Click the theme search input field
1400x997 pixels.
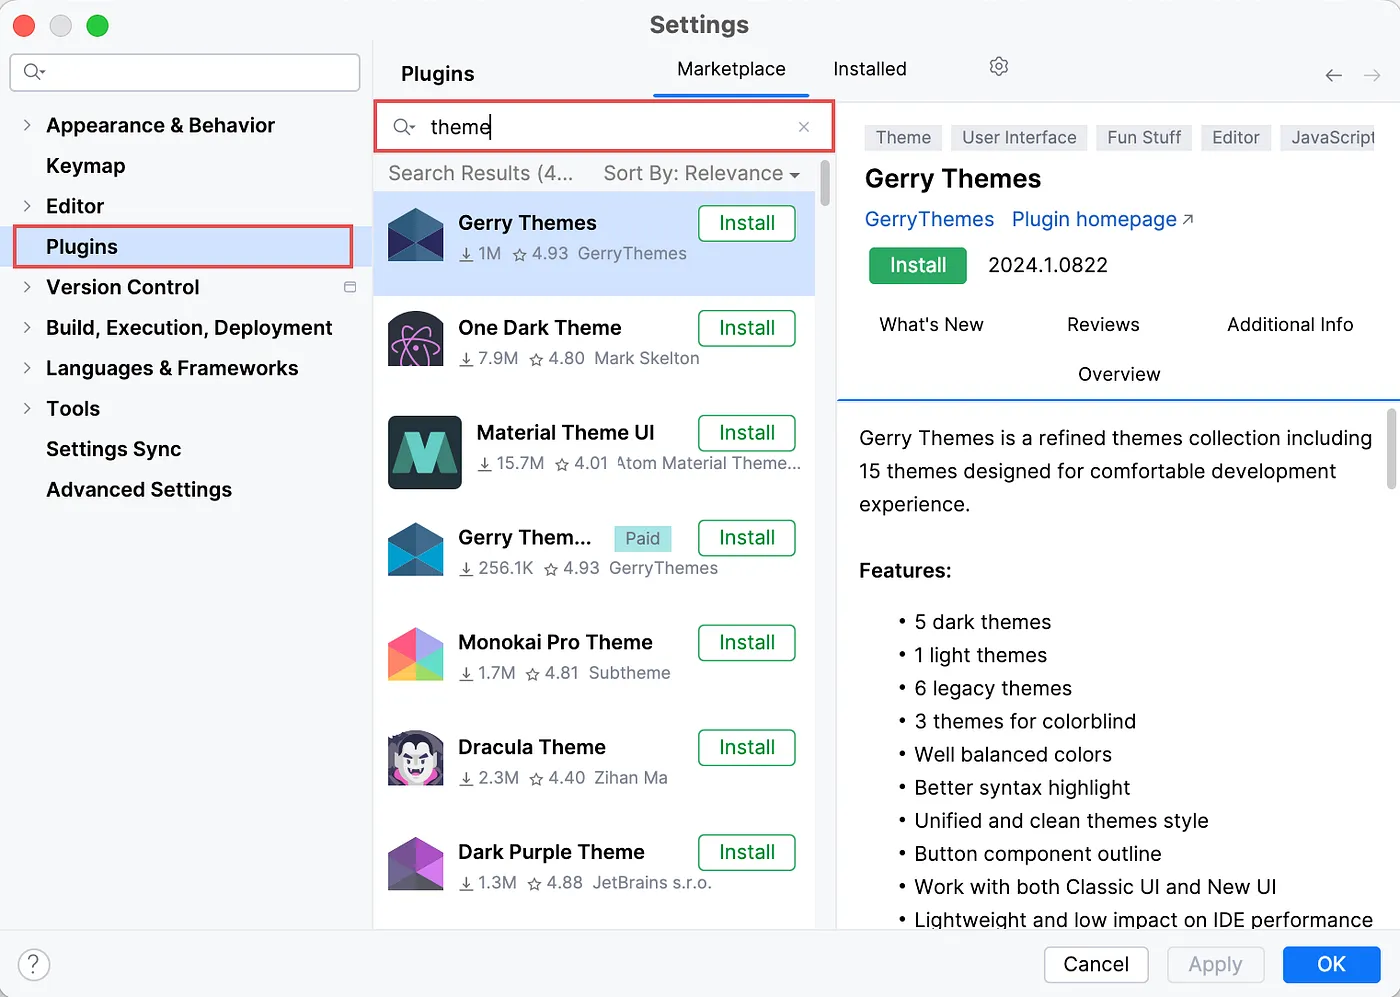point(600,127)
